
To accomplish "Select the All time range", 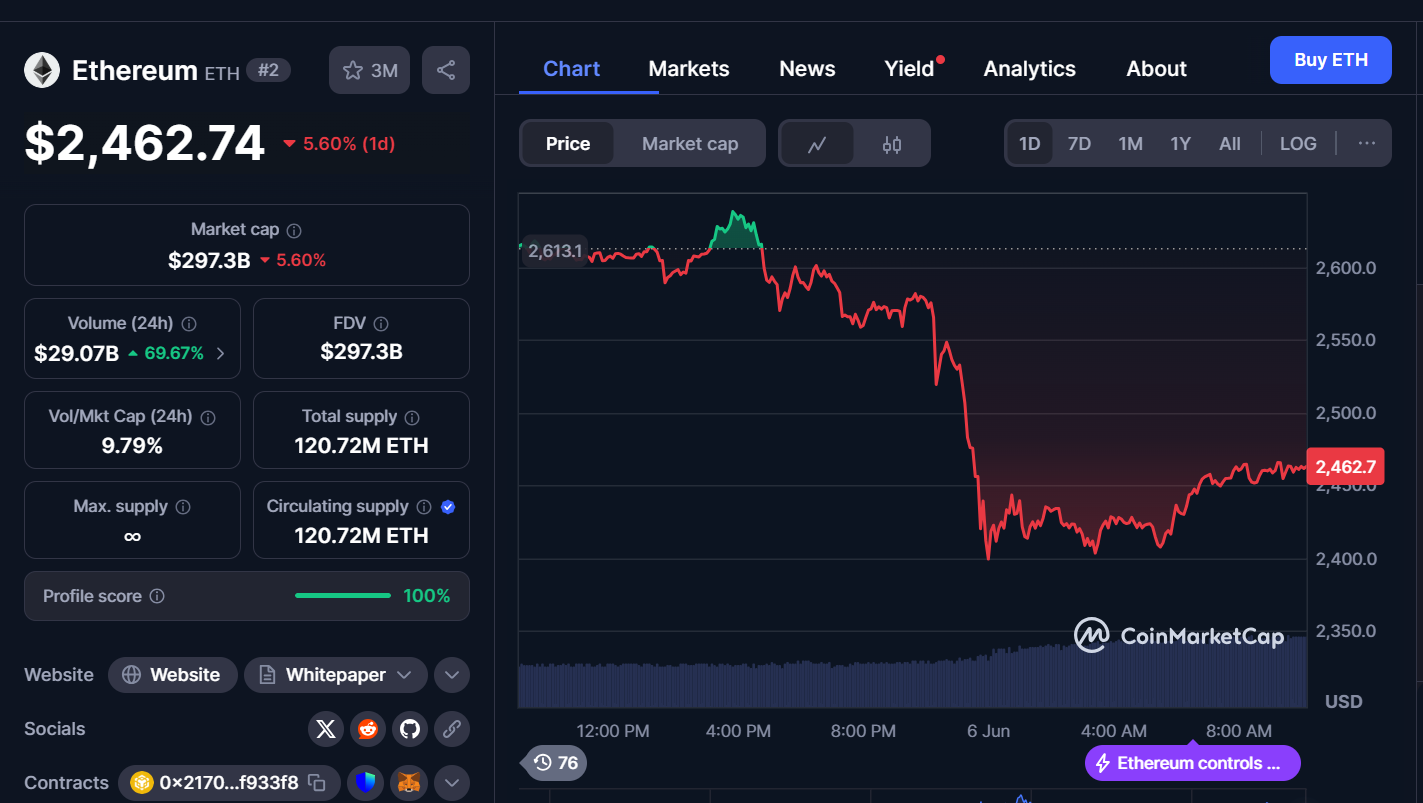I will click(x=1230, y=144).
